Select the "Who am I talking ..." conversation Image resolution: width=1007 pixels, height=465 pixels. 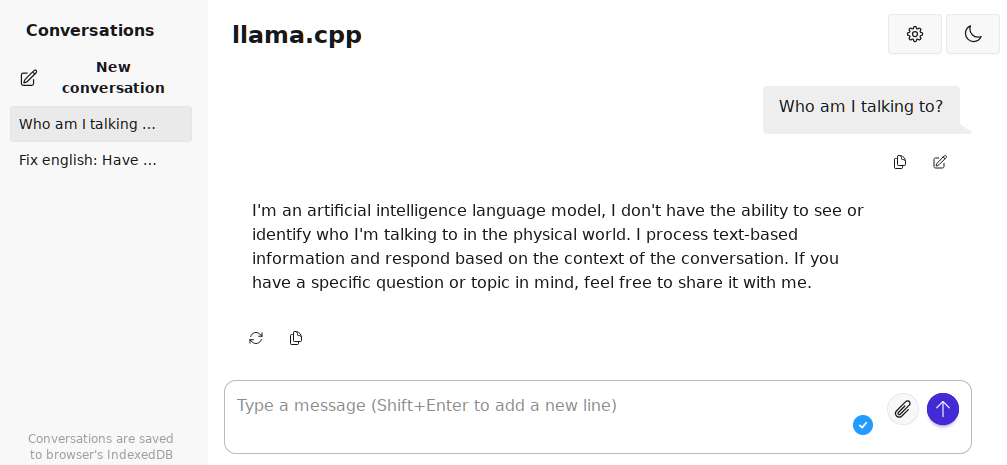click(101, 124)
